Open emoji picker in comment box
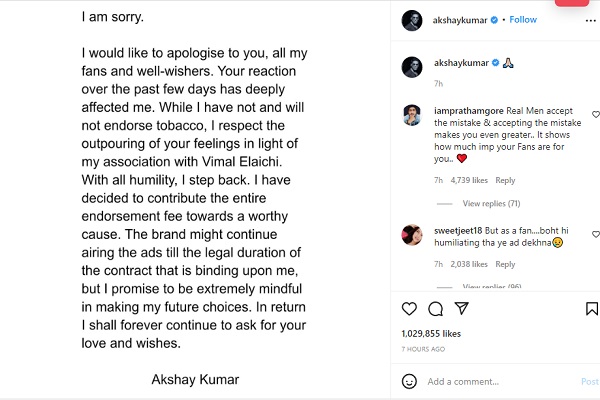Image resolution: width=600 pixels, height=400 pixels. pos(410,381)
